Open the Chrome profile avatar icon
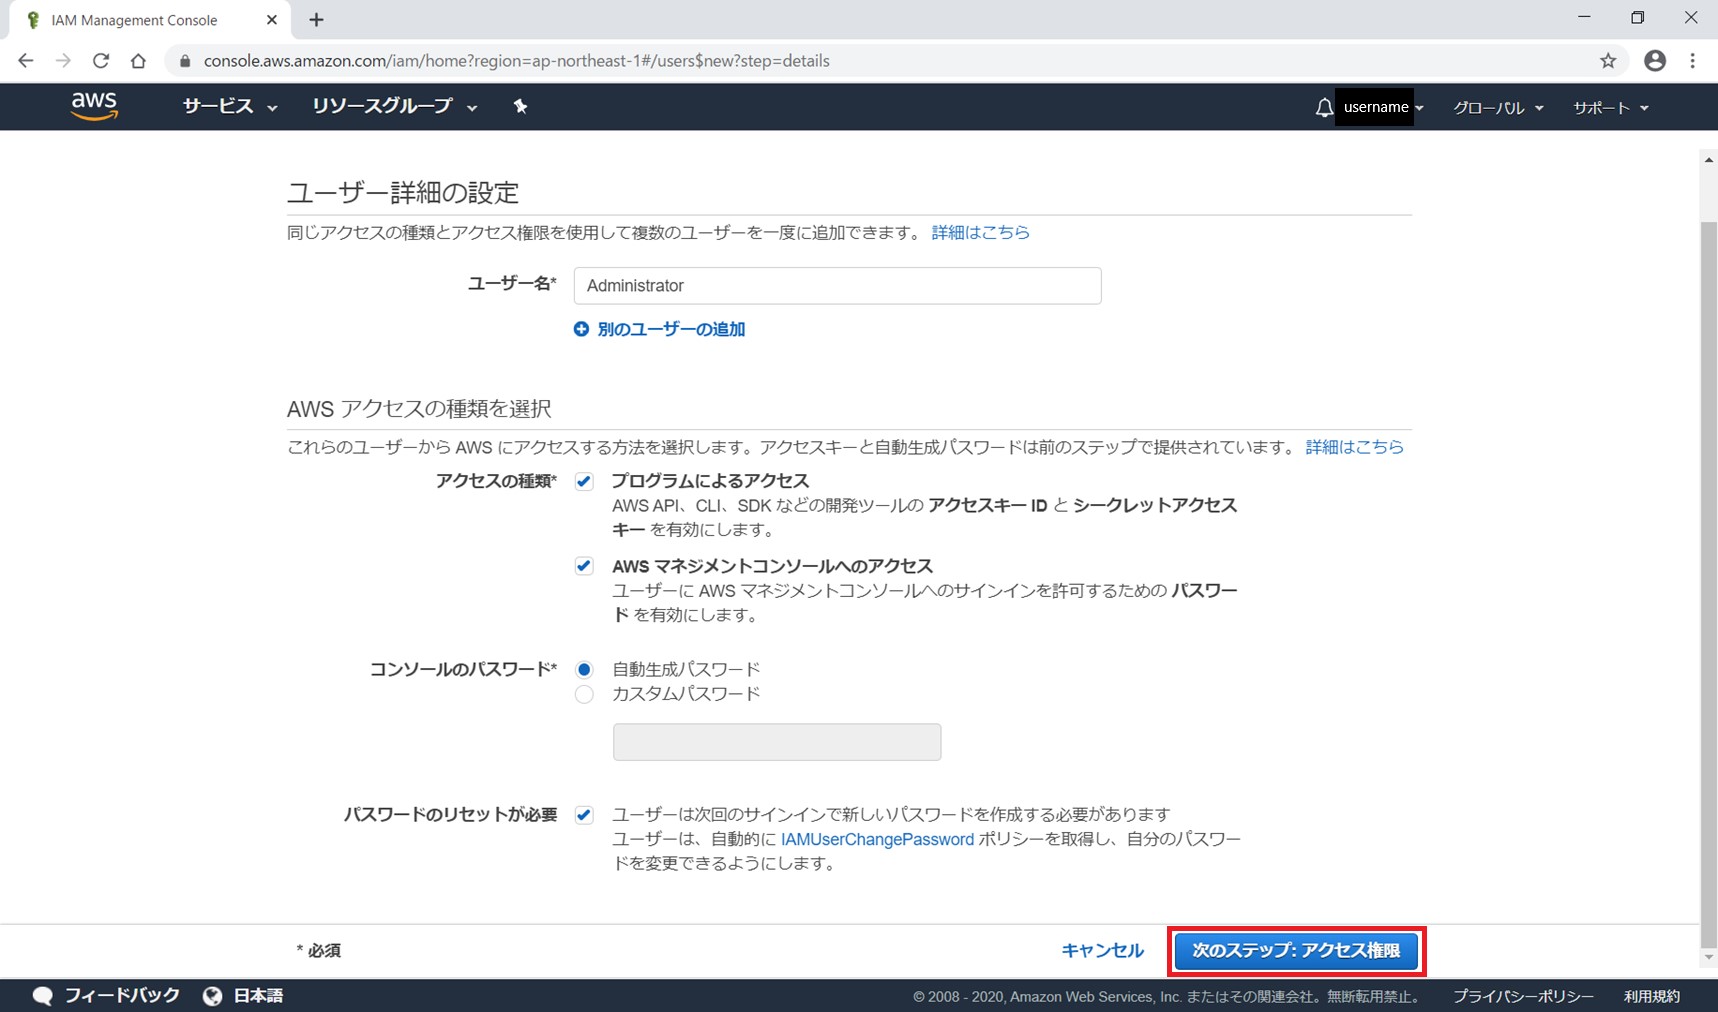 [x=1655, y=61]
